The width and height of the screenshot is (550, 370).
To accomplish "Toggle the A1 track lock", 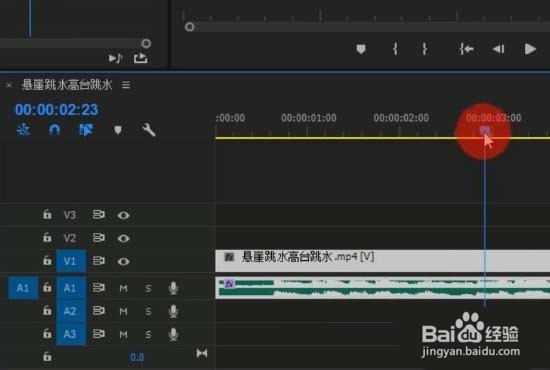I will click(x=47, y=288).
